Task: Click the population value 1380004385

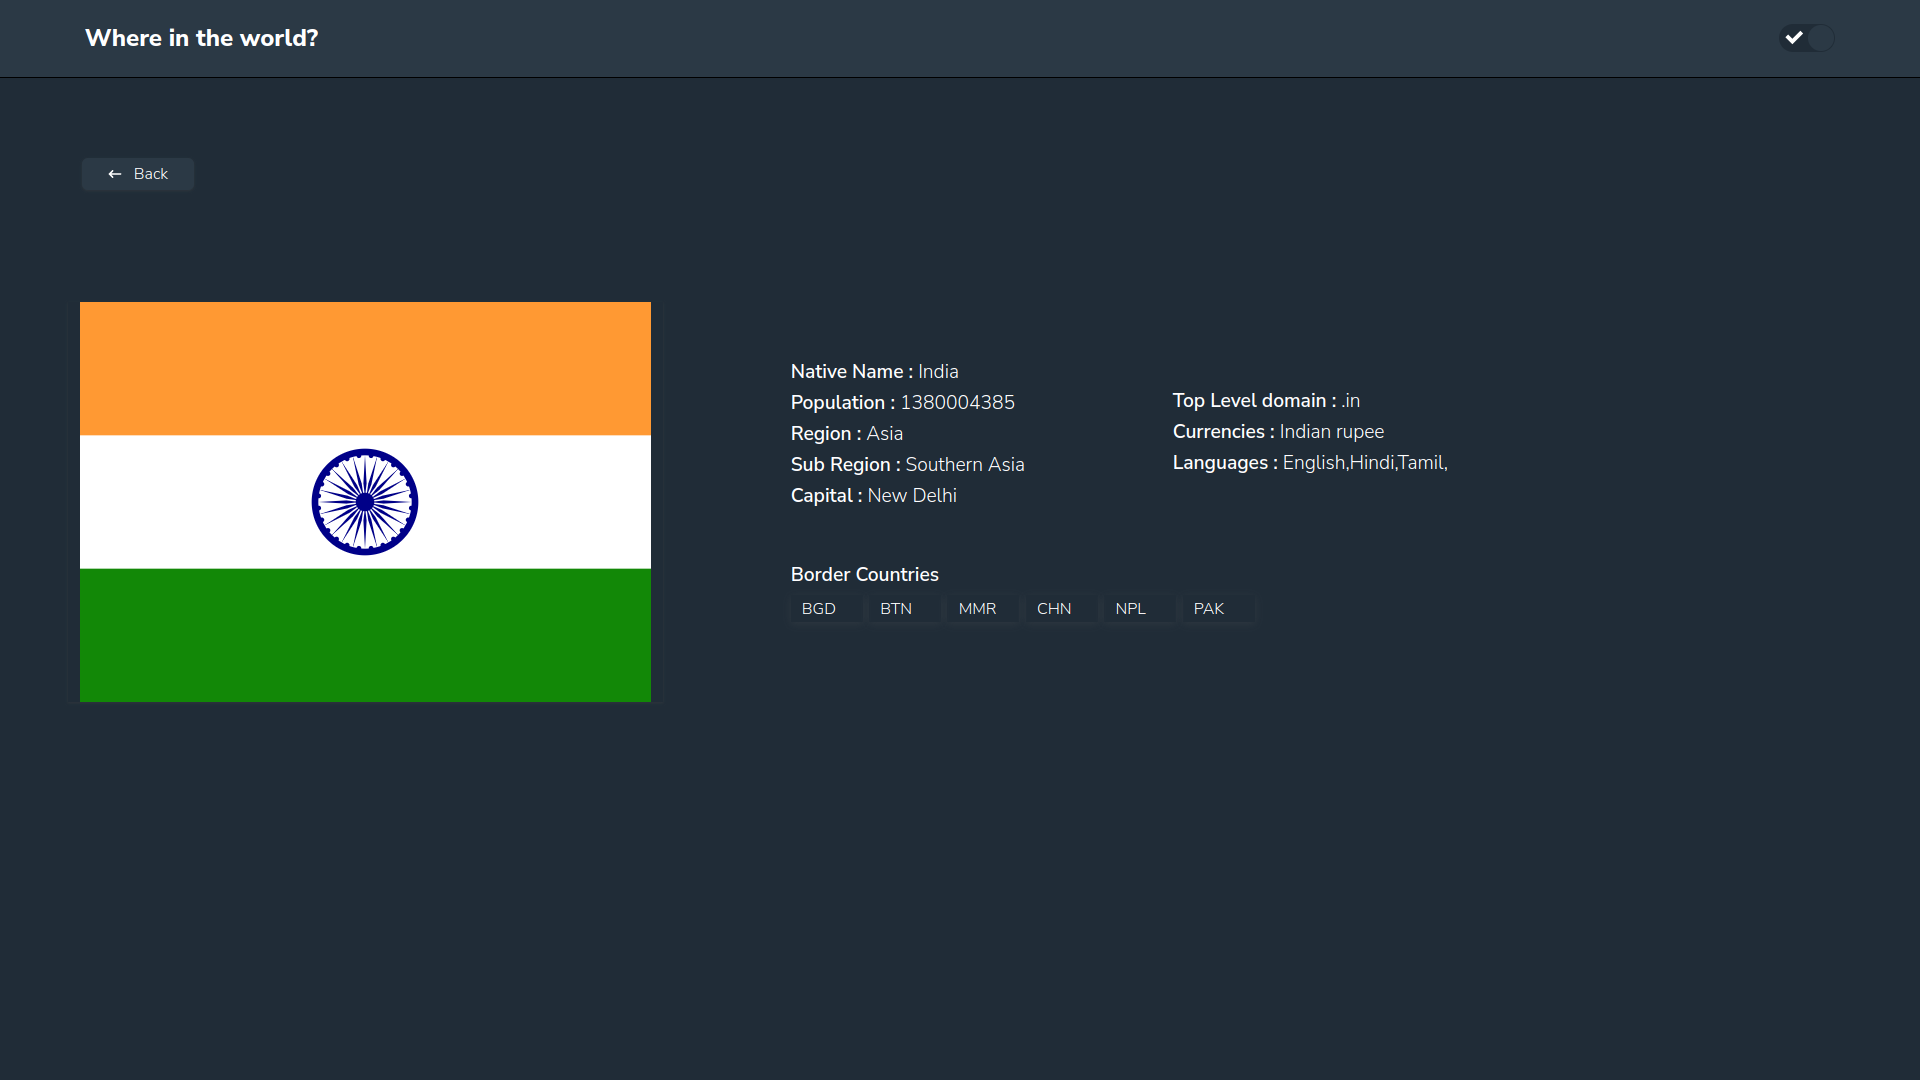Action: tap(957, 402)
